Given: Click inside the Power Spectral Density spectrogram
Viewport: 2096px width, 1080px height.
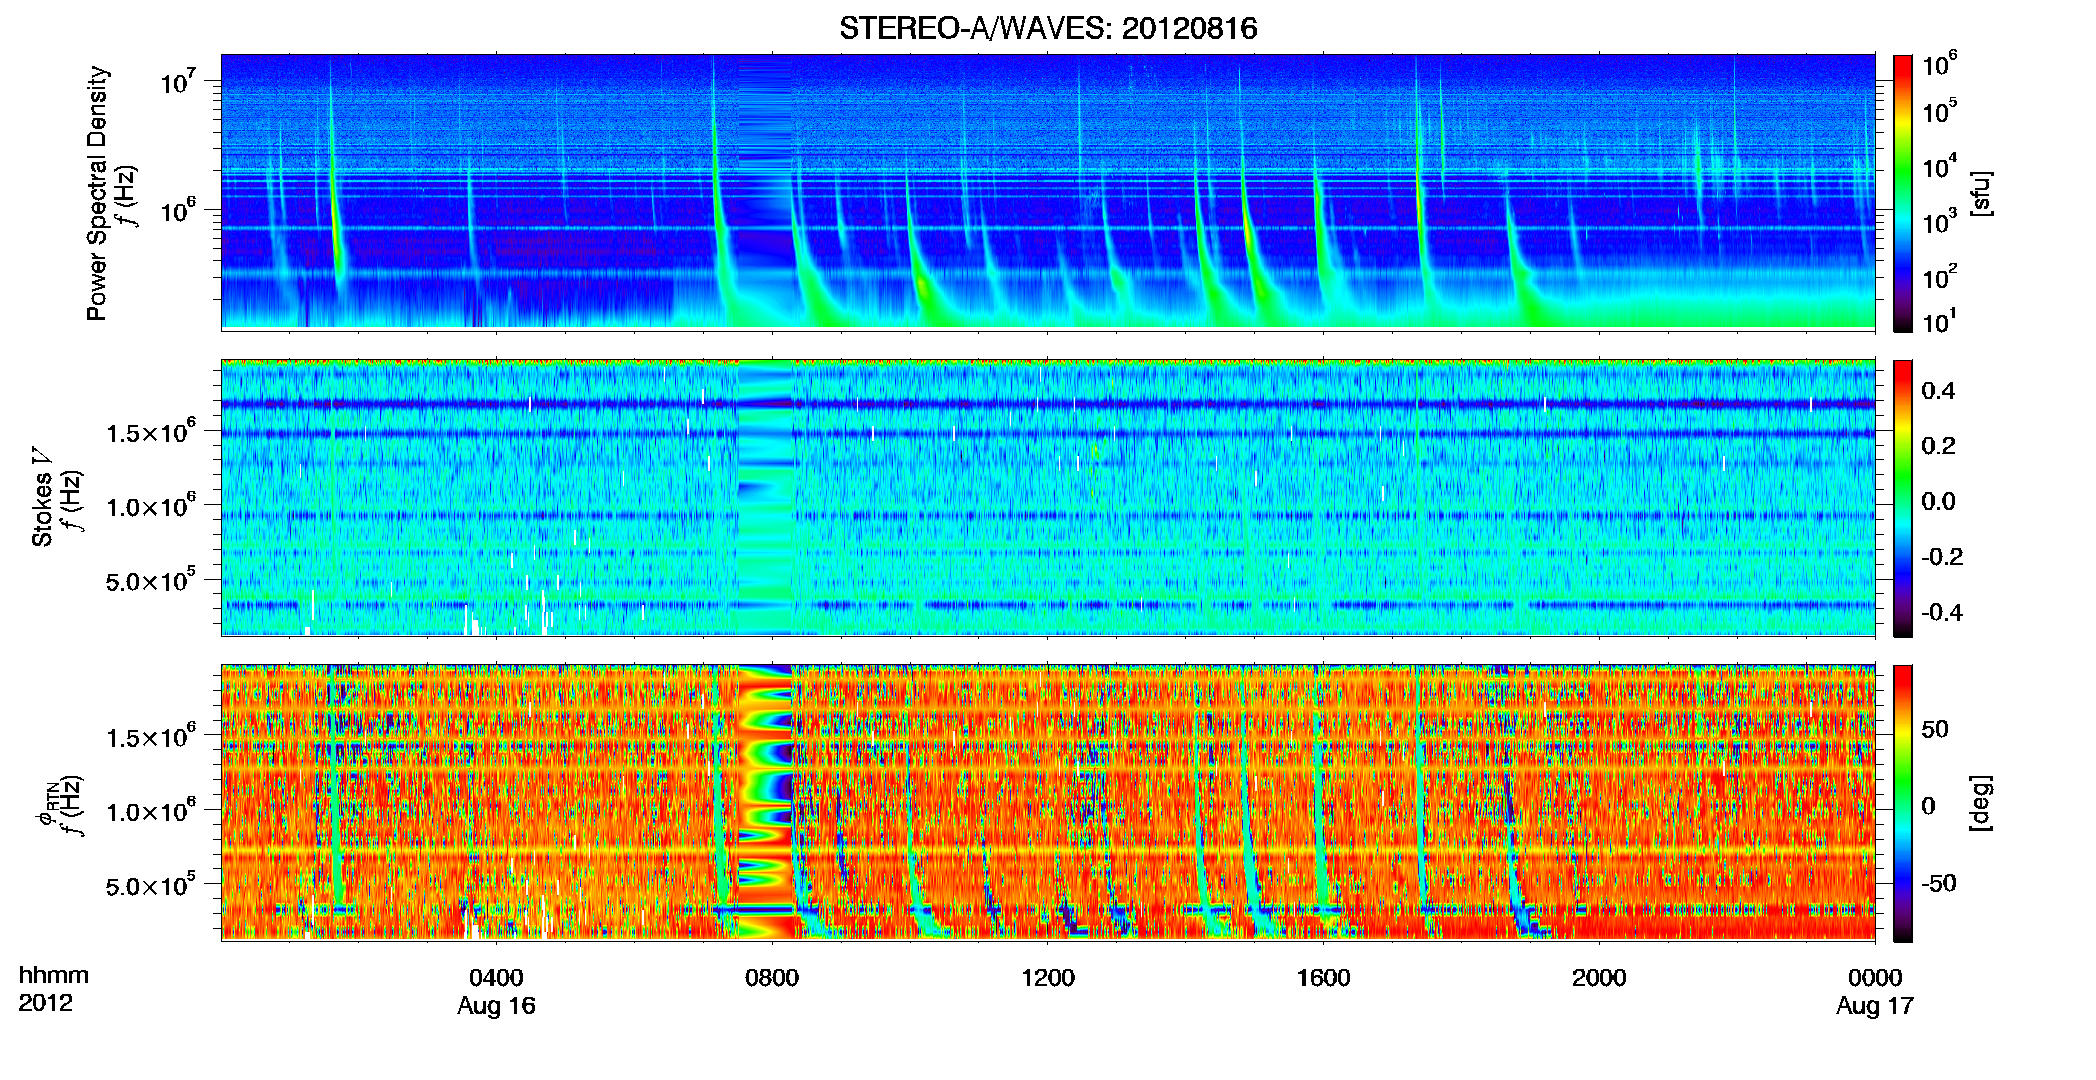Looking at the screenshot, I should click(1048, 192).
